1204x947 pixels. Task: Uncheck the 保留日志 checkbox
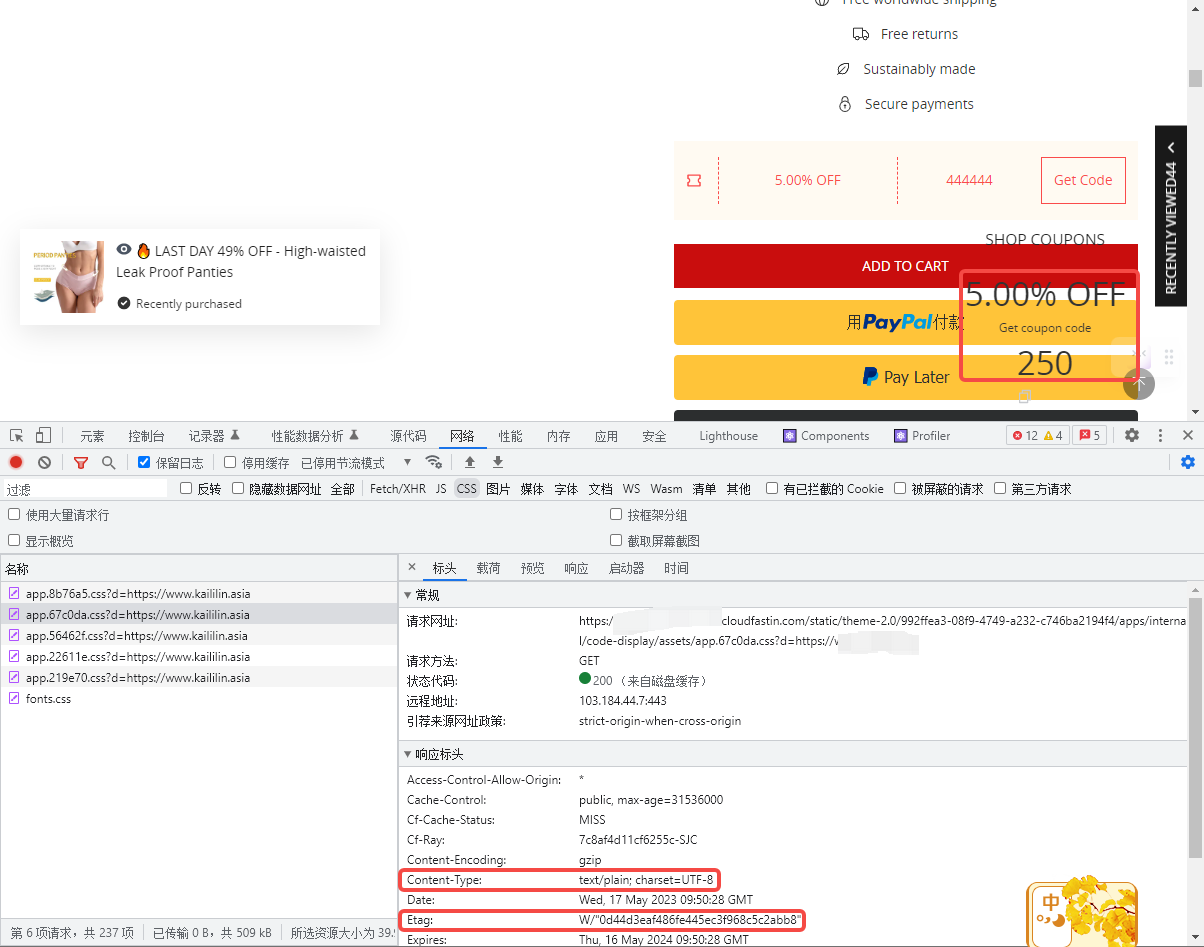pyautogui.click(x=144, y=462)
